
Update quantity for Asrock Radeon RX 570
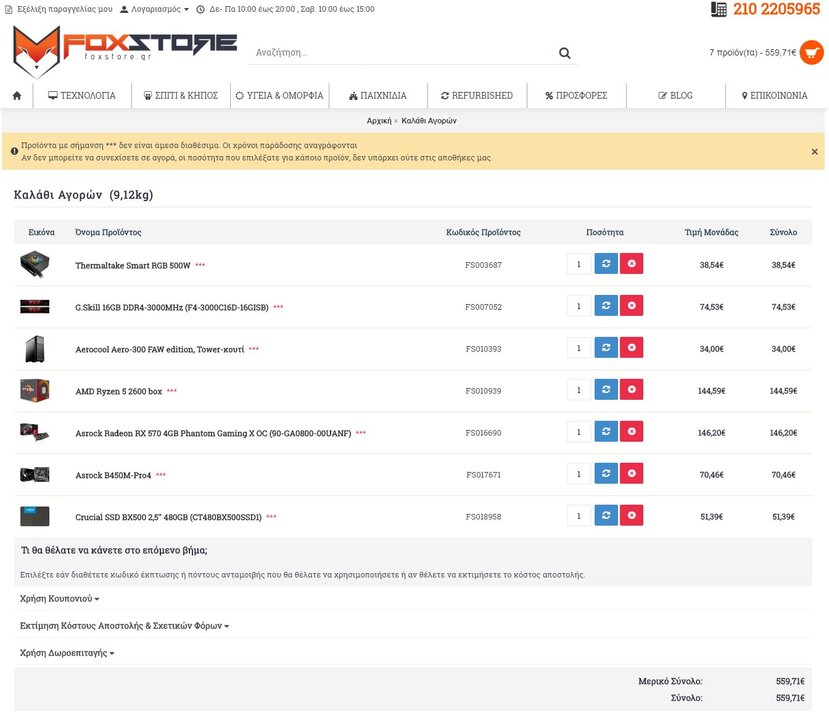click(606, 432)
